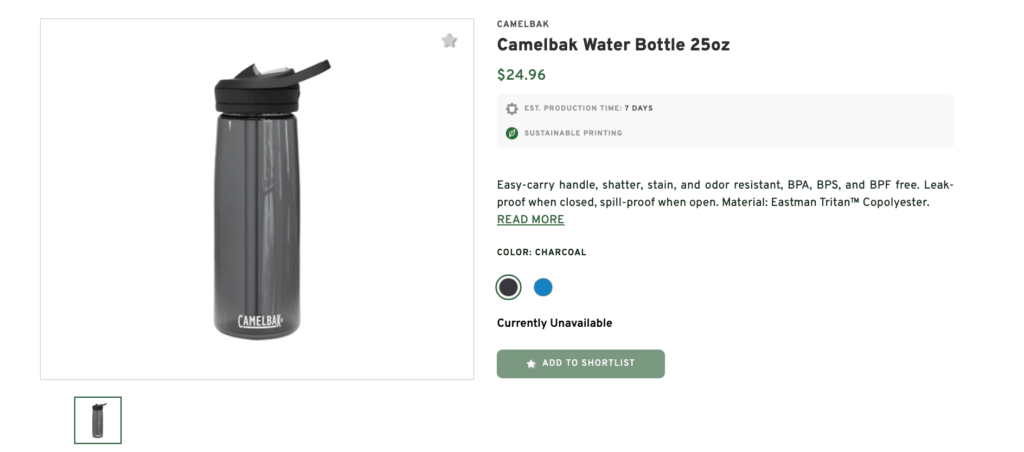Click the star icon inside shortlist button
Screen dimensions: 1024x452
pyautogui.click(x=531, y=364)
